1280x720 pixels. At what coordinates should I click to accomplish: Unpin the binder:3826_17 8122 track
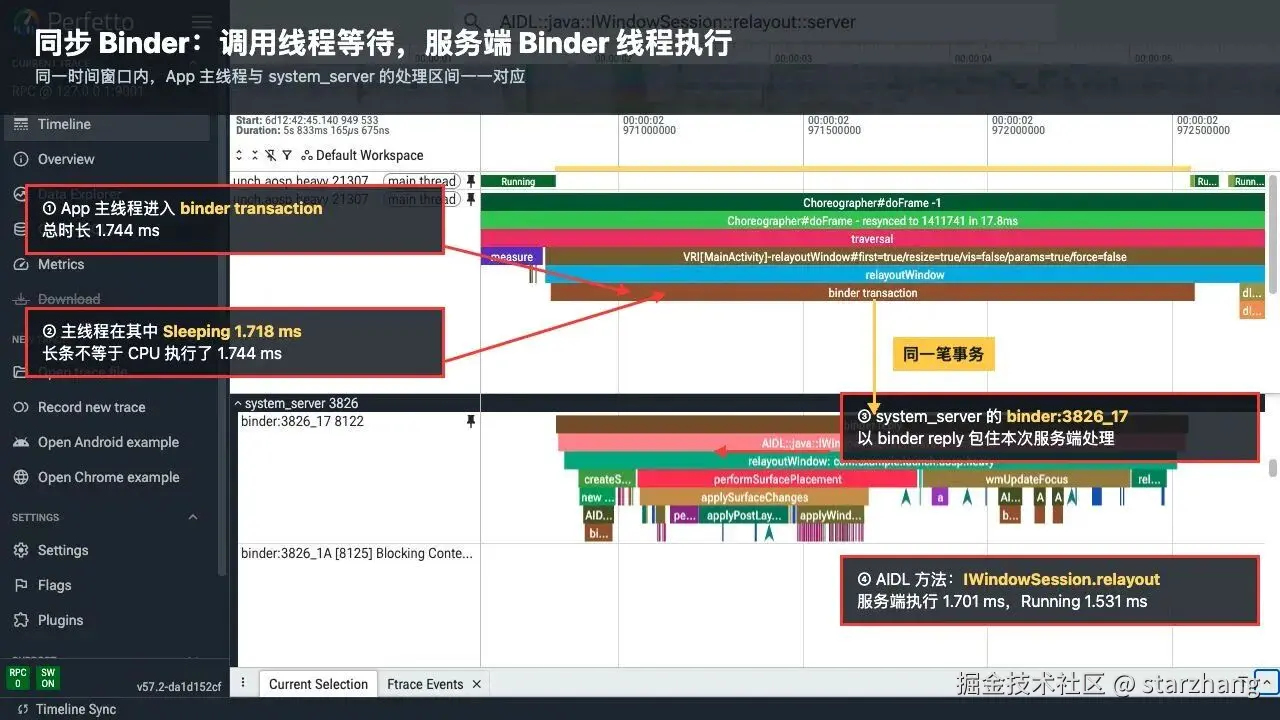(471, 421)
